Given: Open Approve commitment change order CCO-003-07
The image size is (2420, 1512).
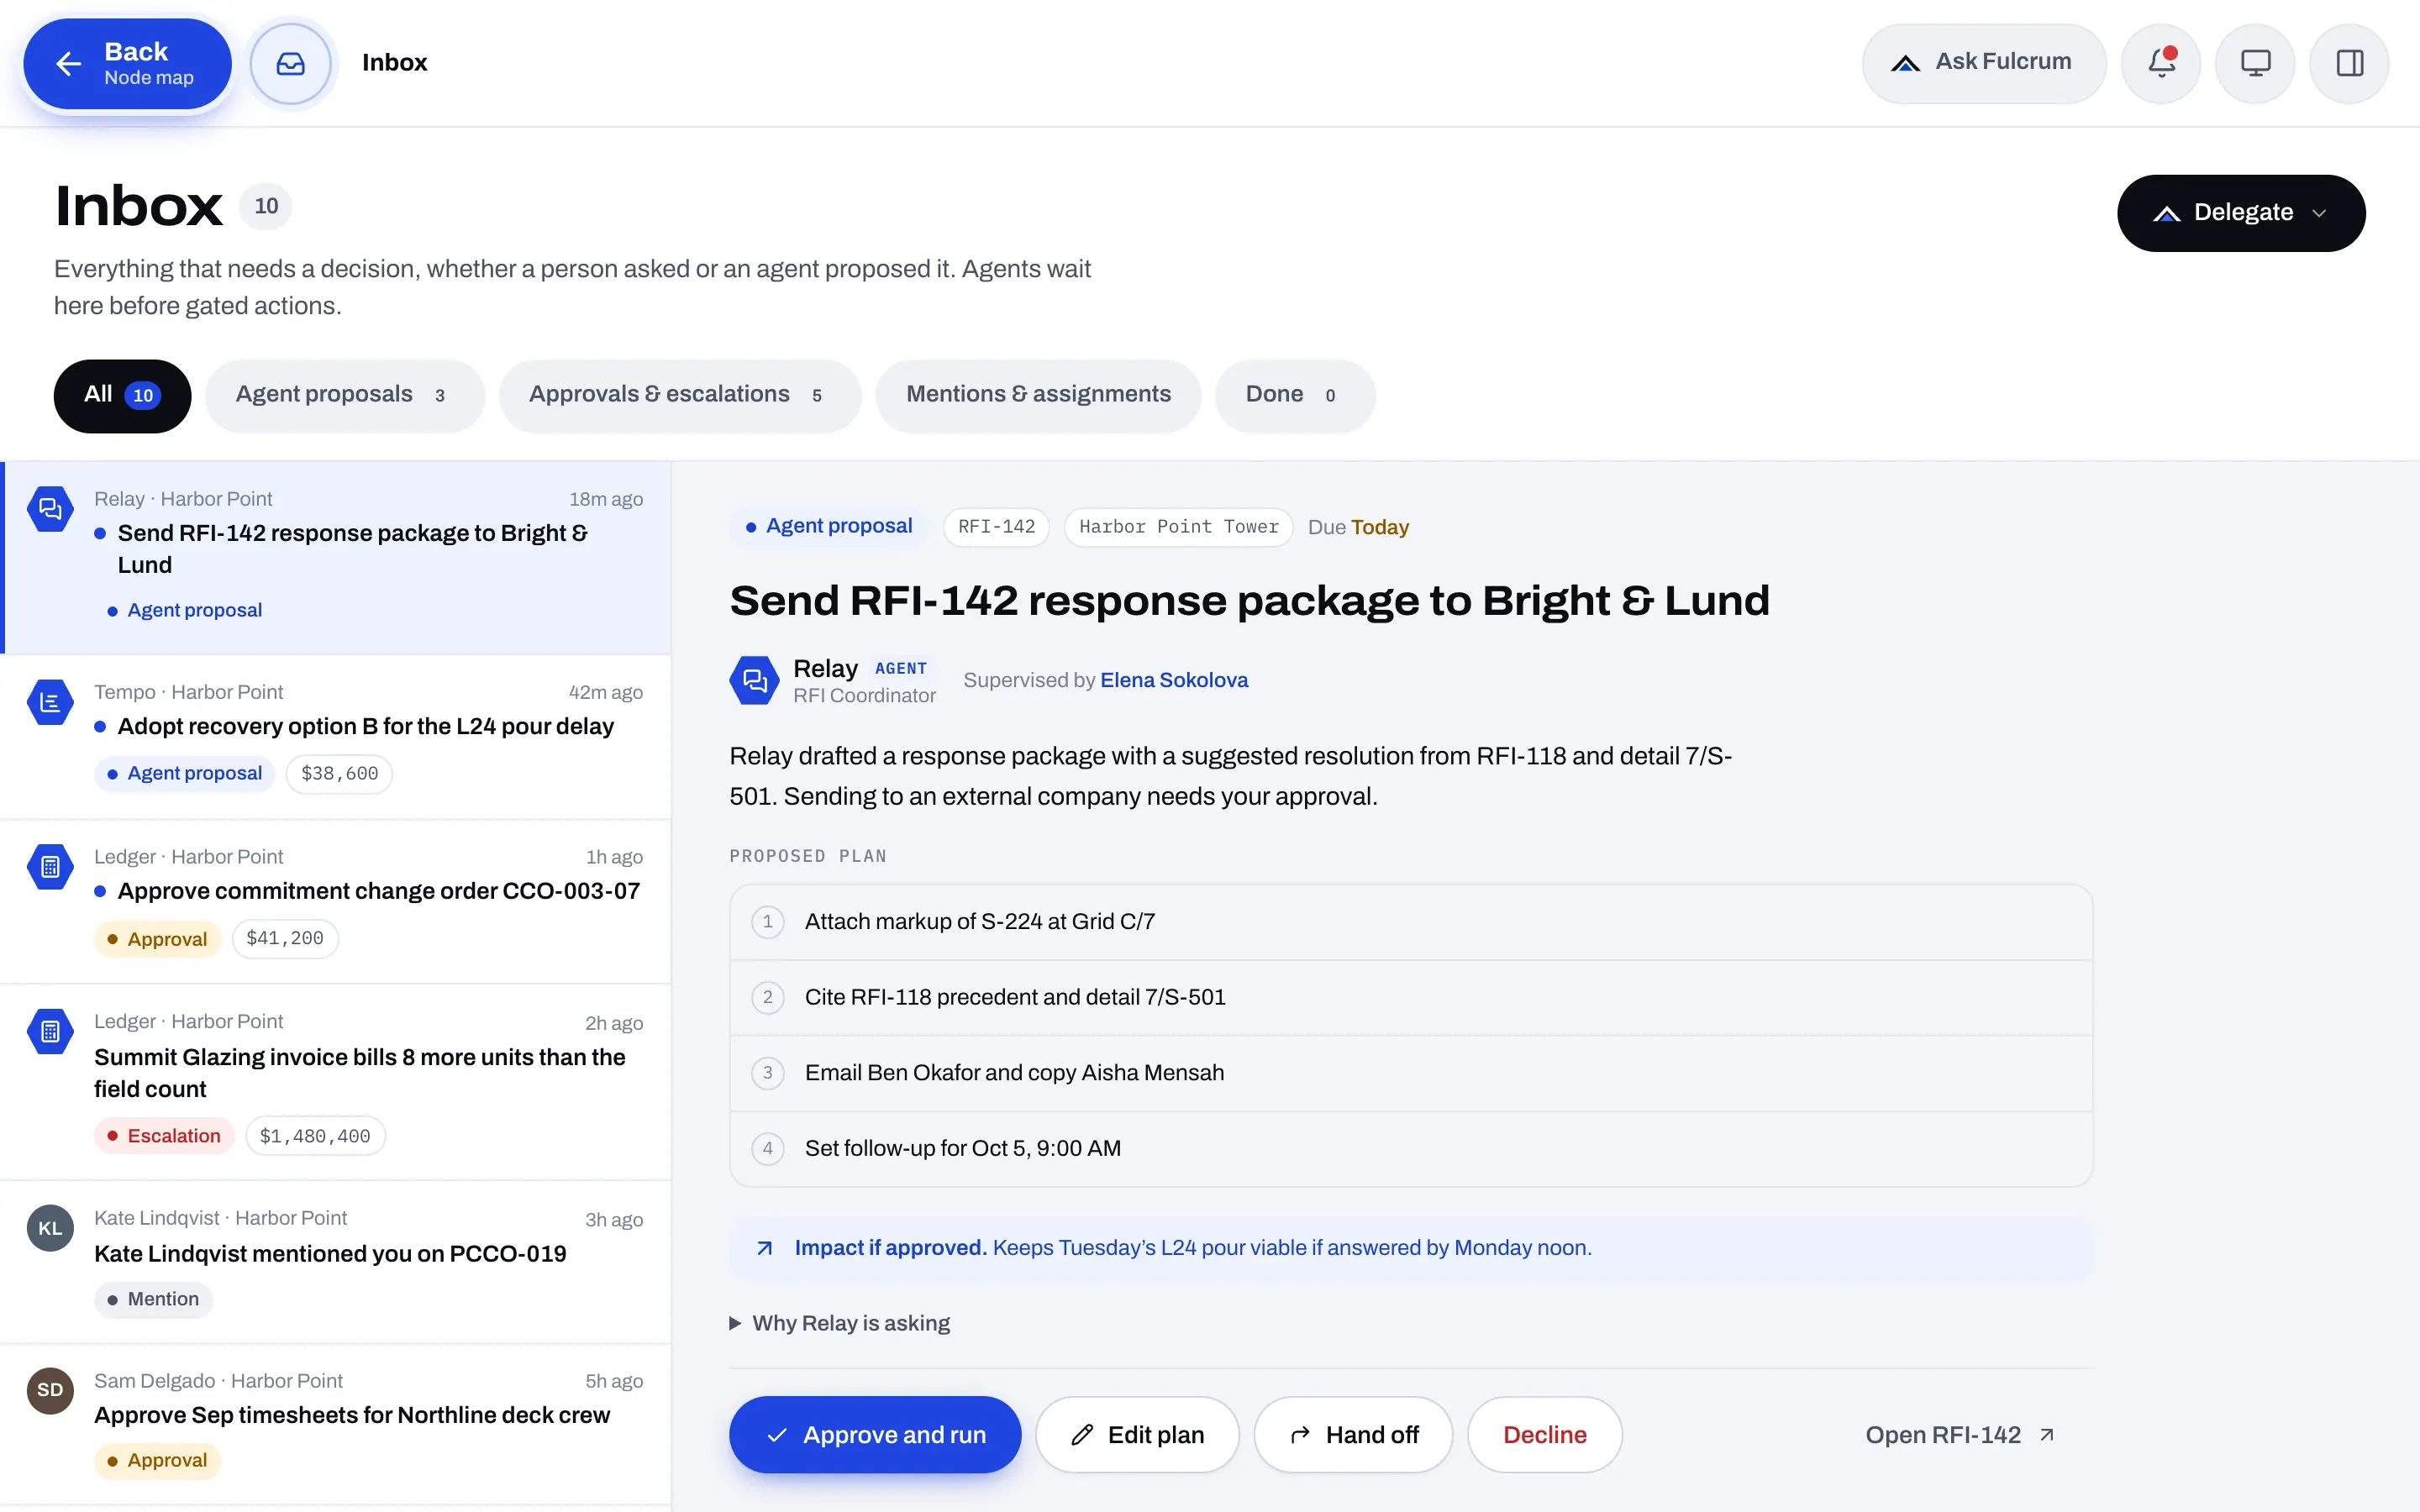Looking at the screenshot, I should (336, 902).
